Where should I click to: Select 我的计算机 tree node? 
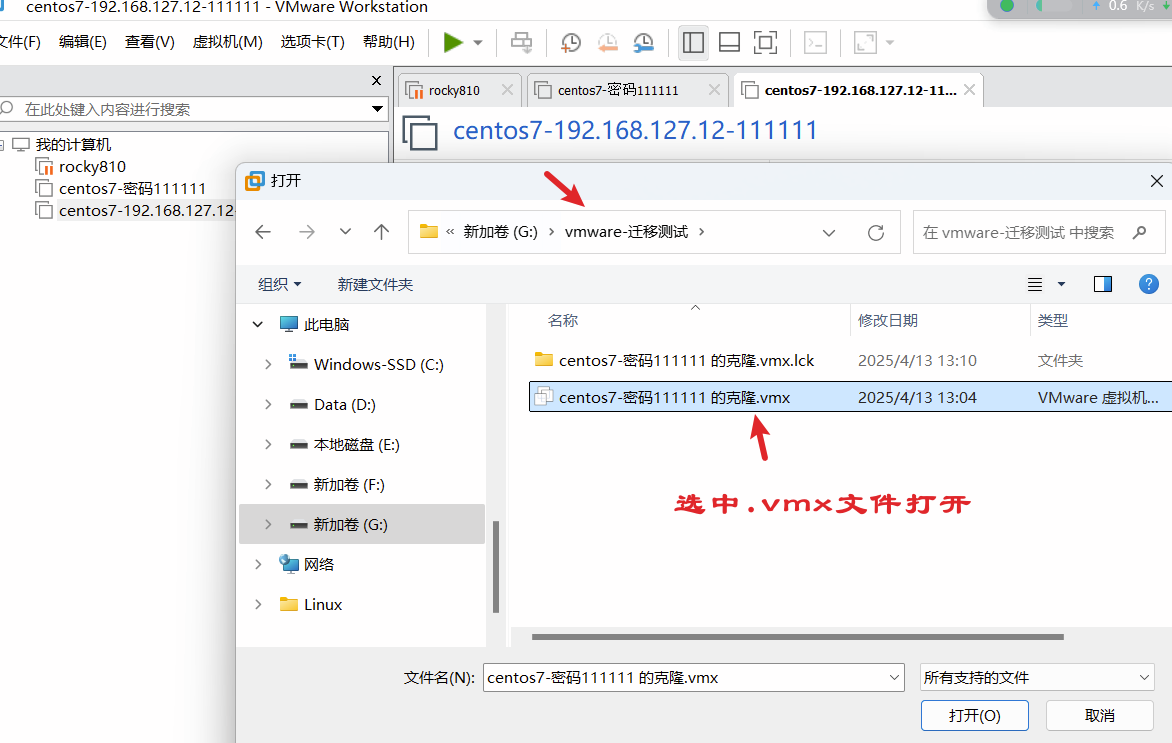(x=73, y=144)
